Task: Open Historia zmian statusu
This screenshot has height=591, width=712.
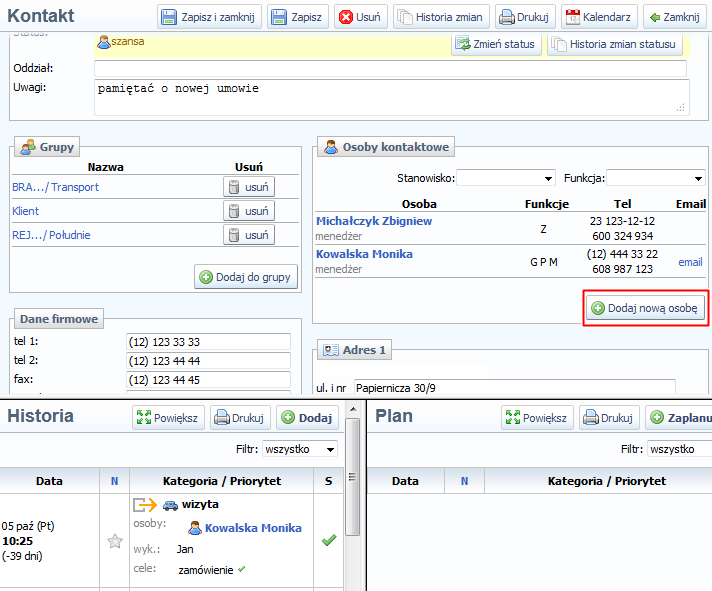Action: coord(615,44)
